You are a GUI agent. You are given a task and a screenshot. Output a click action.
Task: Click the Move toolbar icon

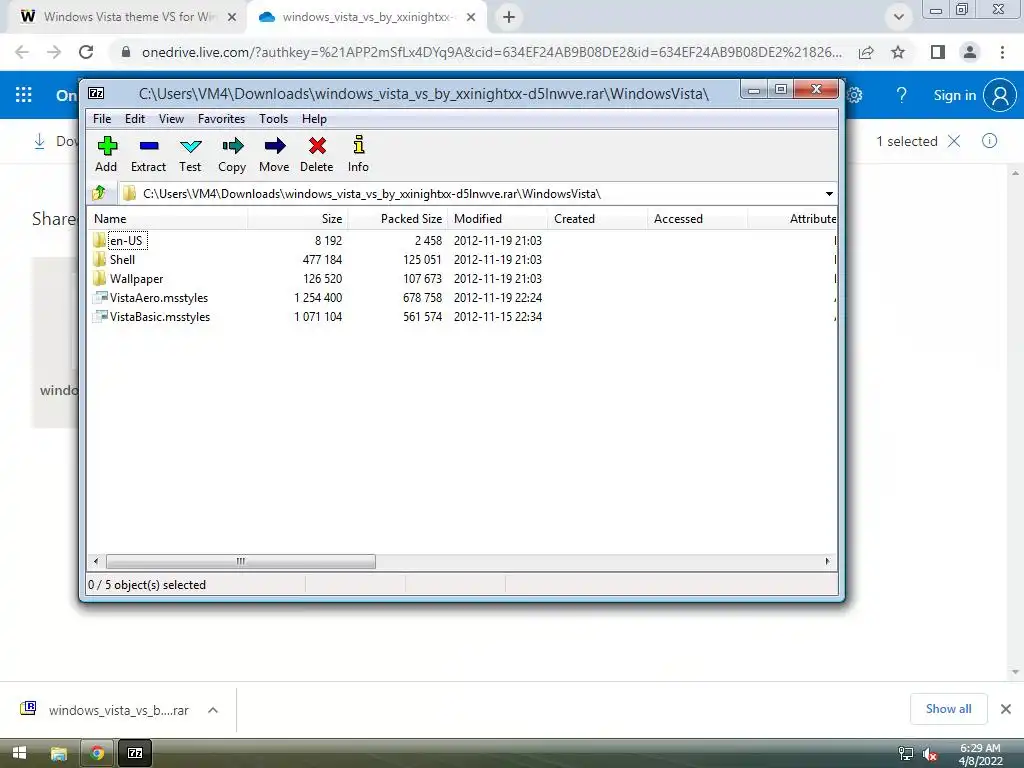[x=274, y=154]
